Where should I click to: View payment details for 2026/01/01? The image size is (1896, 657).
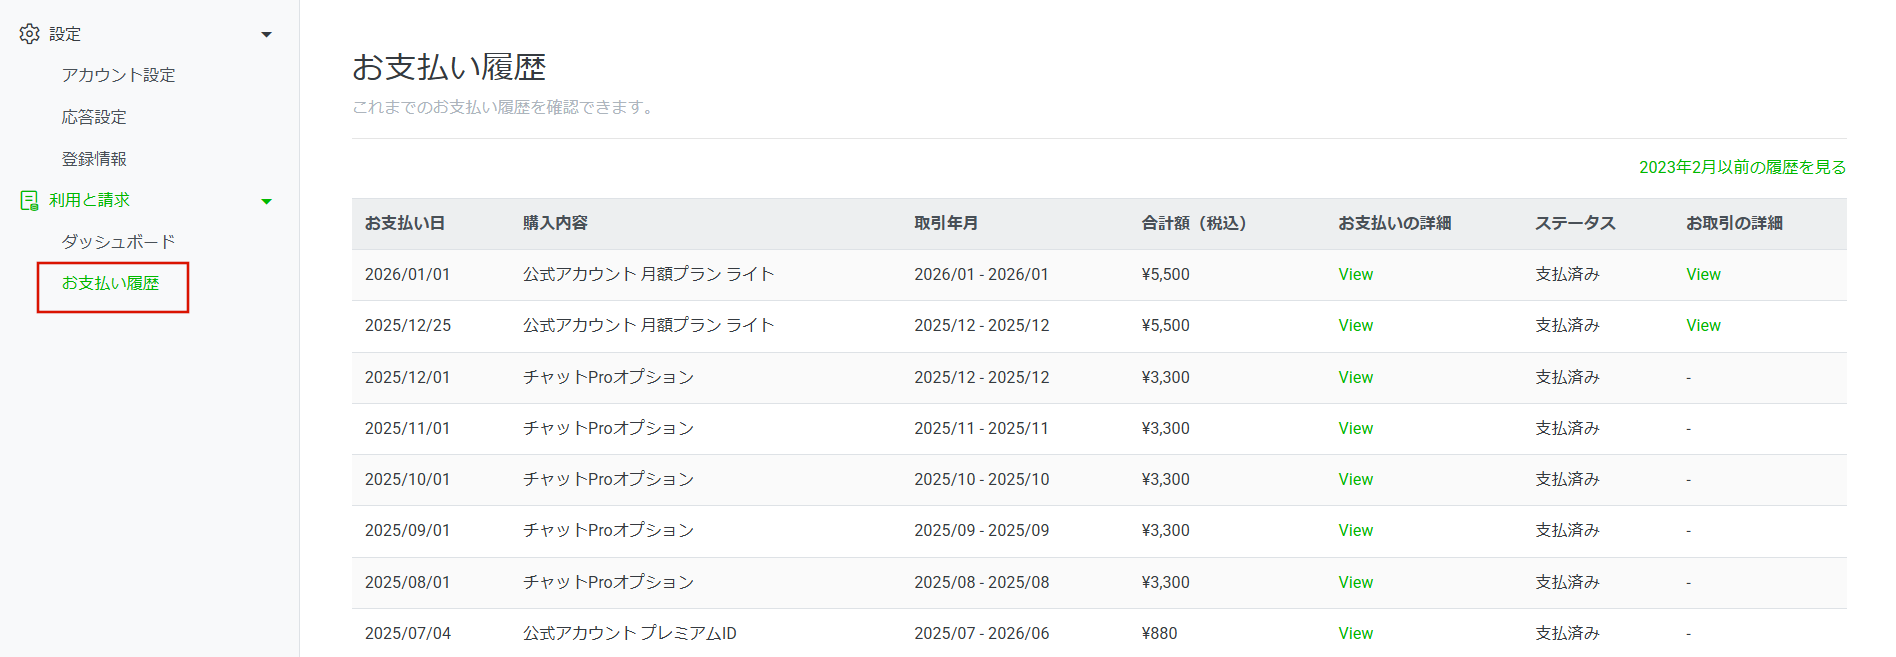[1355, 275]
